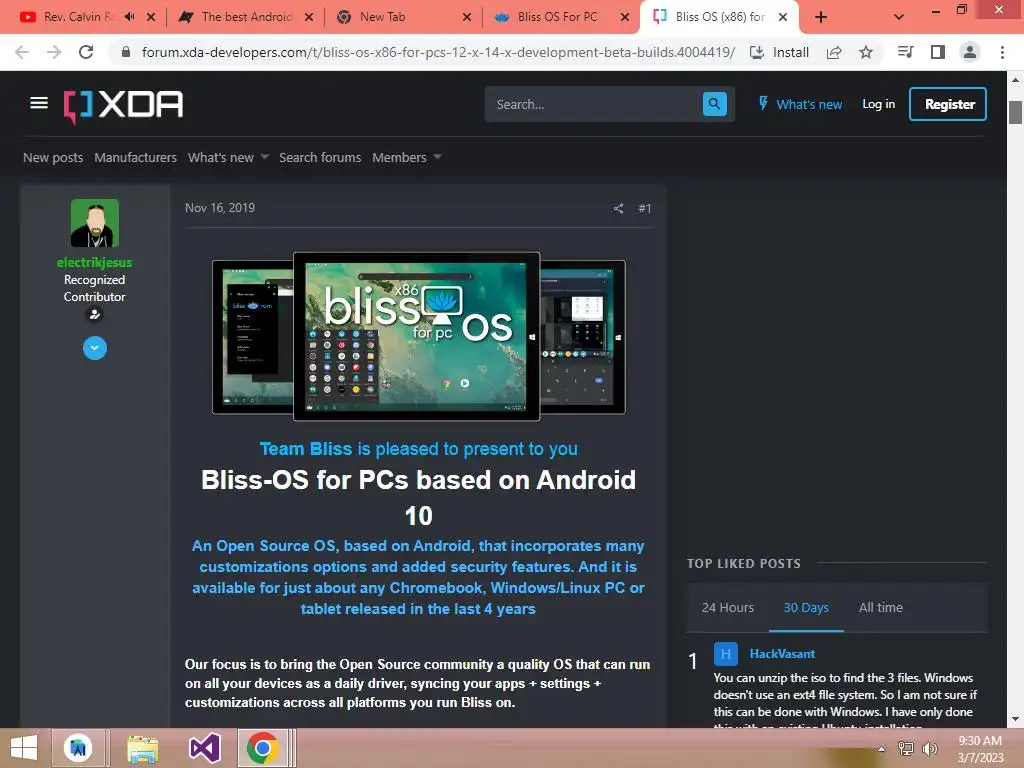1024x768 pixels.
Task: Open Chrome three-dot menu
Action: 1002,52
